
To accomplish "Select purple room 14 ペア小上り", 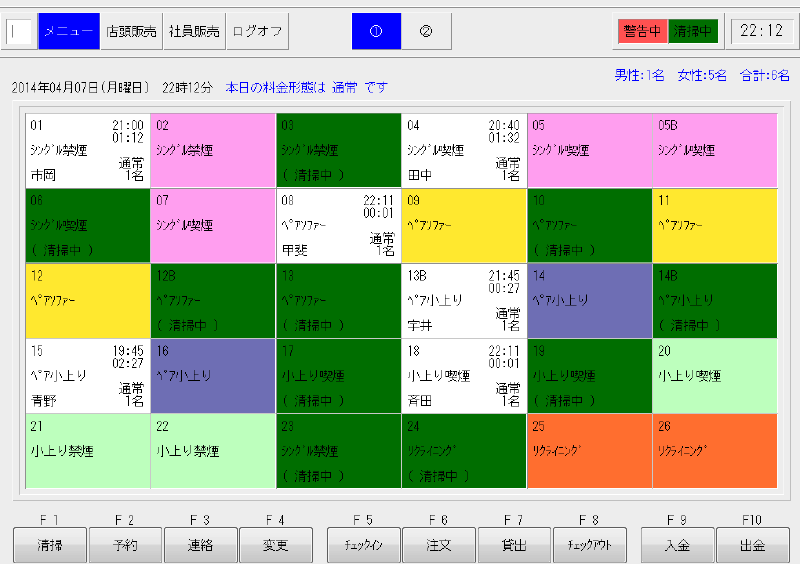I will [x=590, y=301].
